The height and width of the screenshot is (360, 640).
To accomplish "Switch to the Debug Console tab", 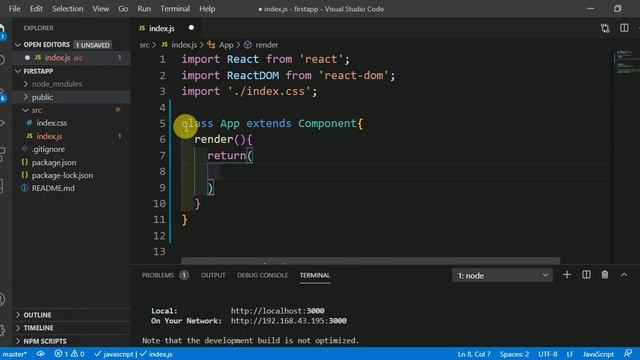I will (262, 275).
